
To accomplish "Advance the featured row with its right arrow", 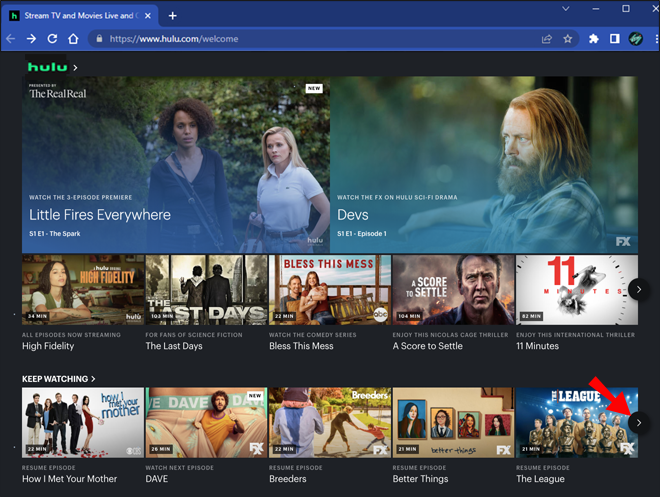I will pyautogui.click(x=639, y=290).
